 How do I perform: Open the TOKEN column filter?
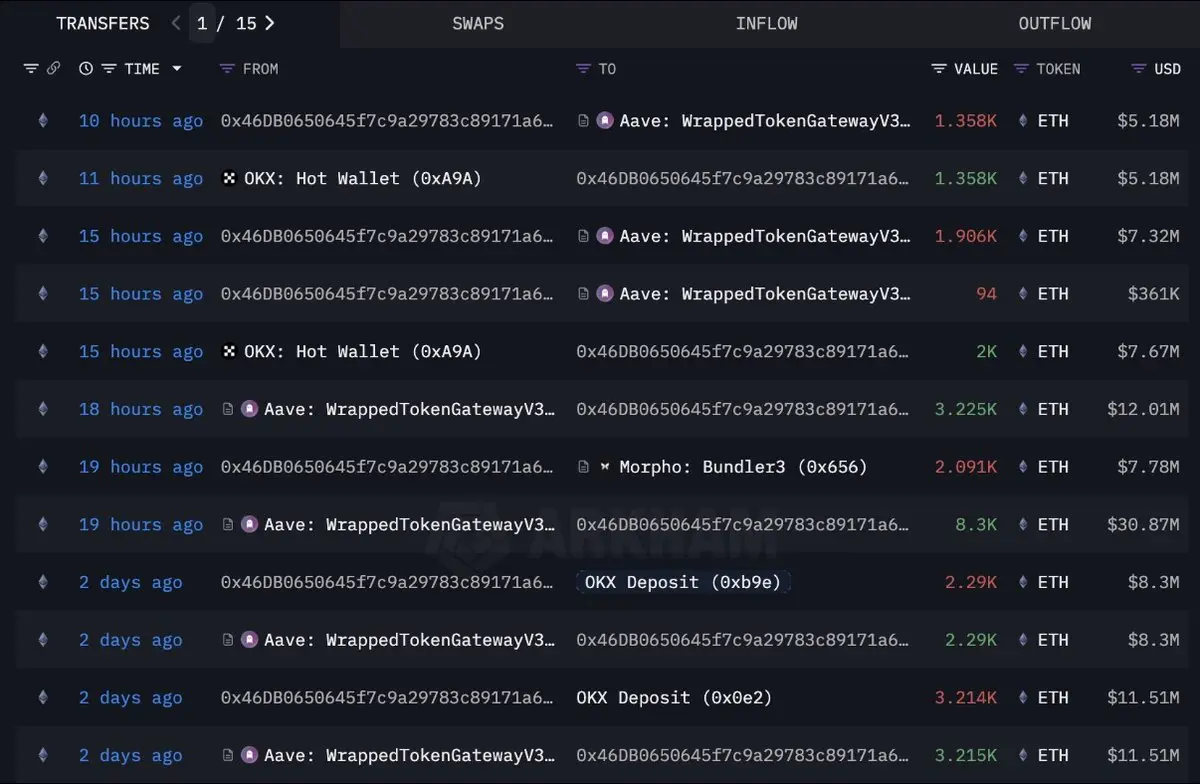(1021, 69)
